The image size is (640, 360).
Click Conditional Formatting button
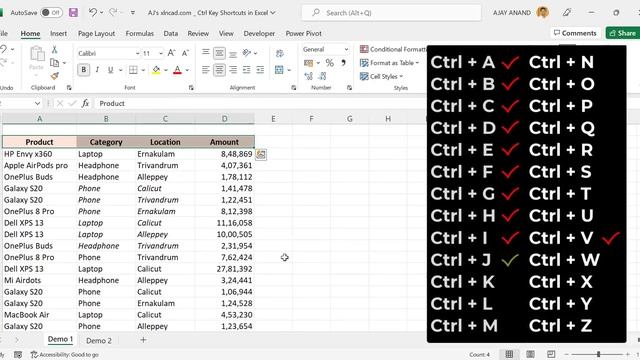pyautogui.click(x=393, y=49)
